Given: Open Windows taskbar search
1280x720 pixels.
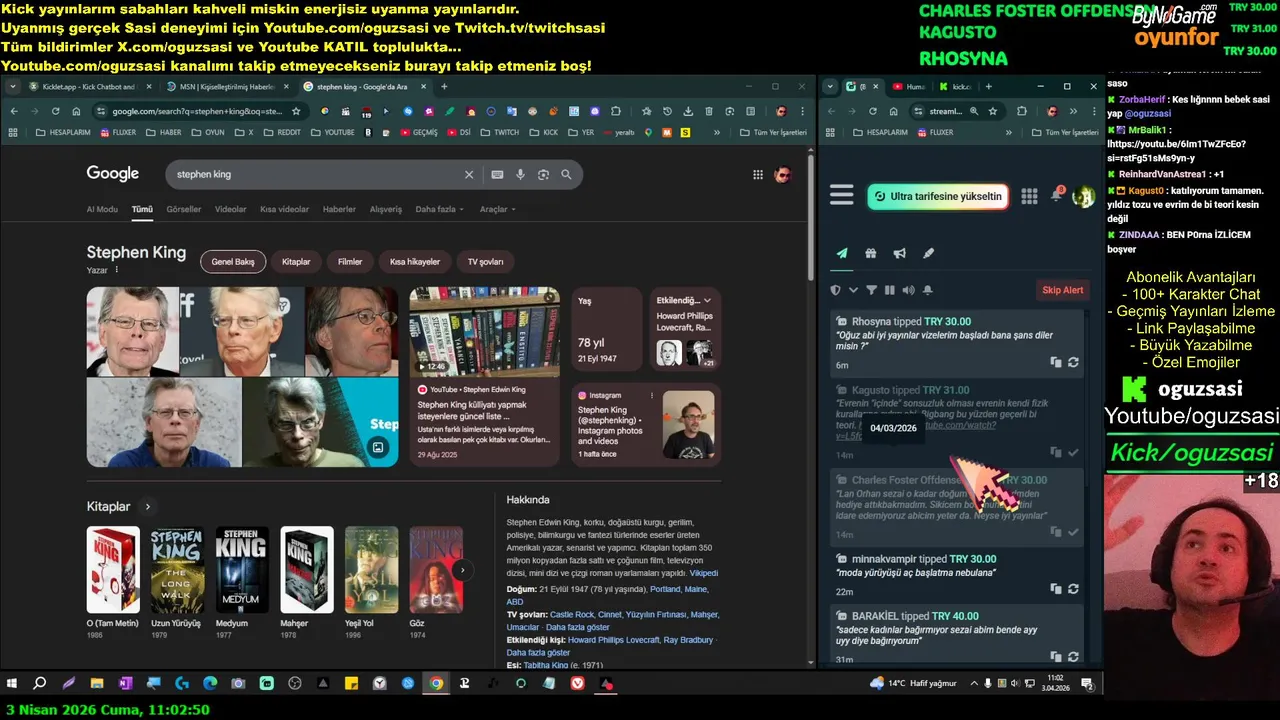Looking at the screenshot, I should [40, 683].
